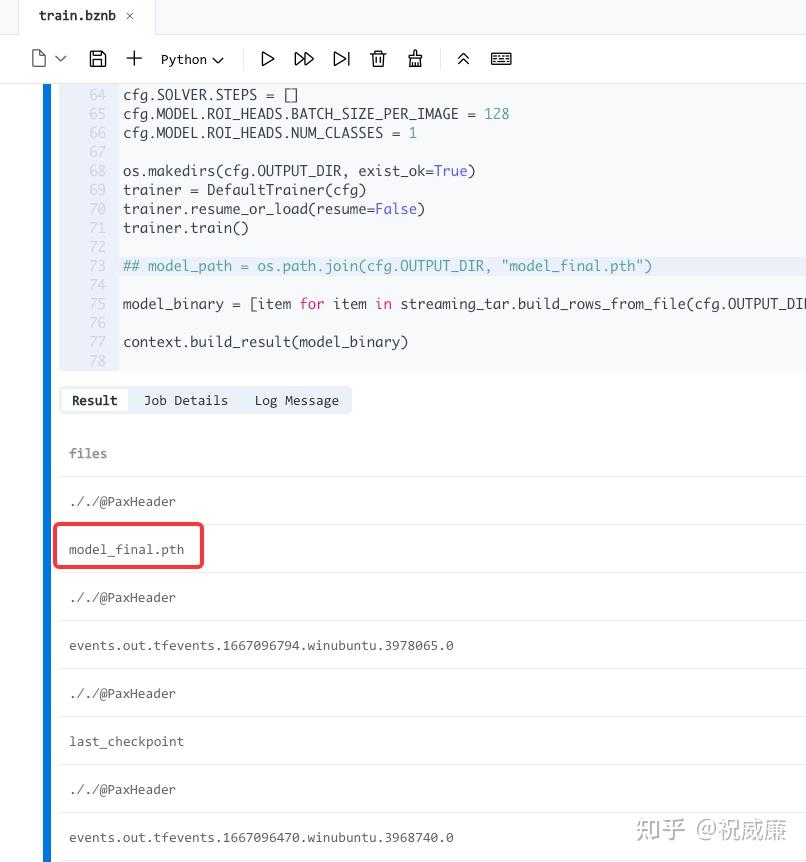Save the train.bznb notebook
Image resolution: width=806 pixels, height=862 pixels.
pos(97,58)
